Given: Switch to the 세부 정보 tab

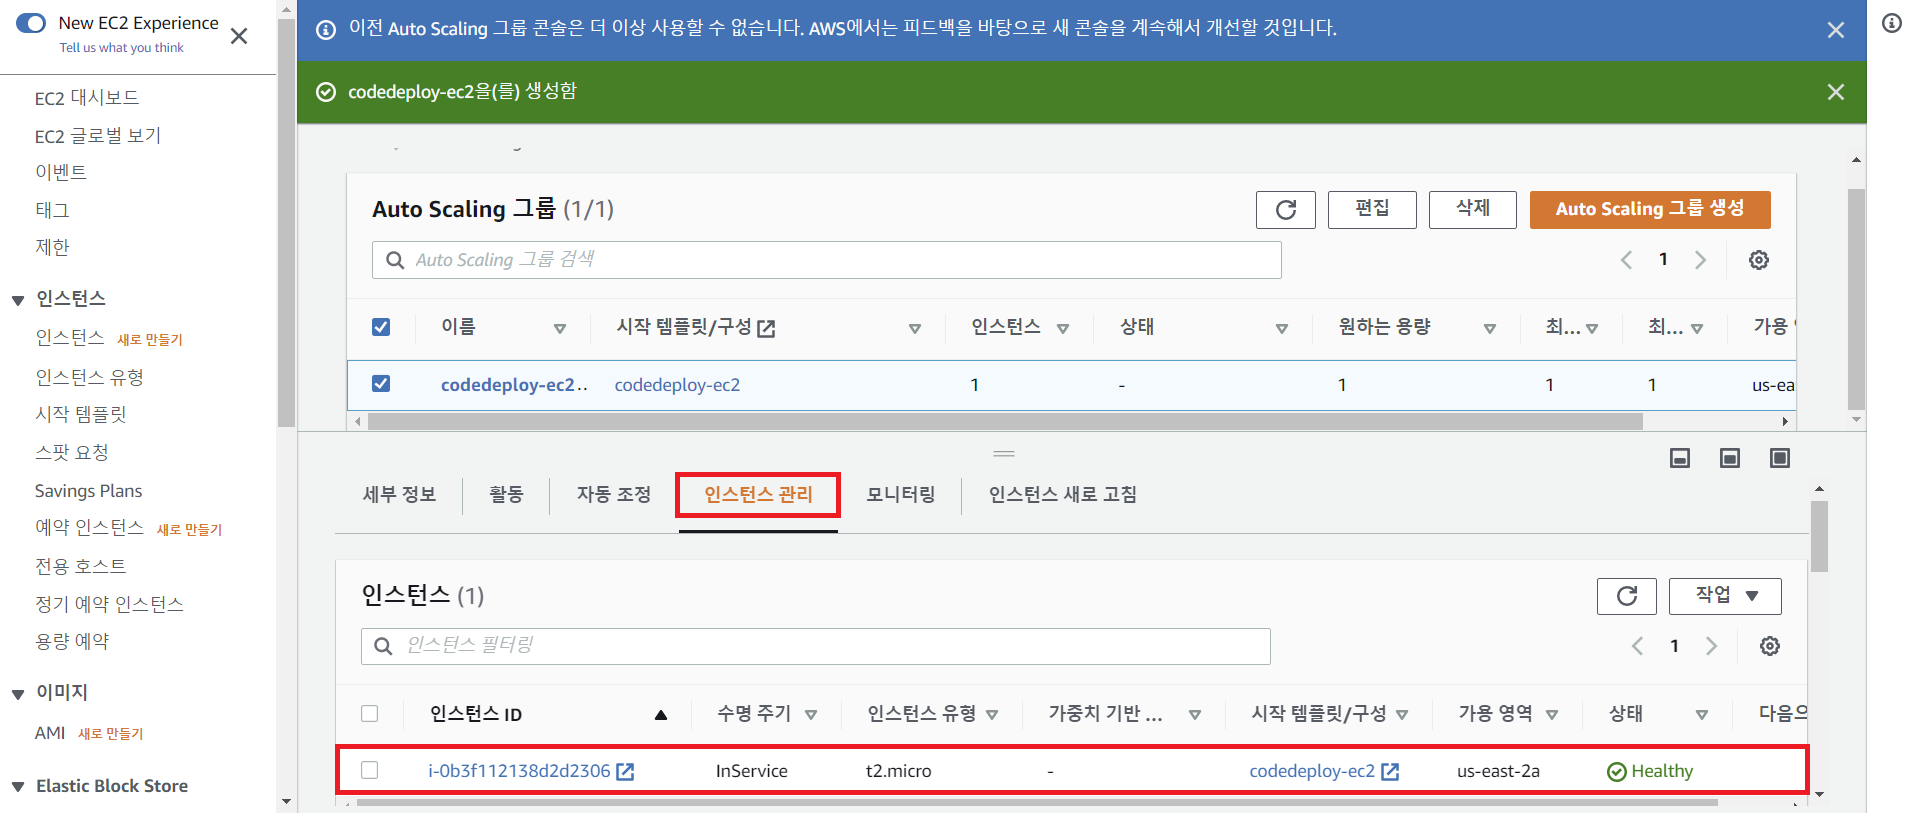Looking at the screenshot, I should (399, 495).
